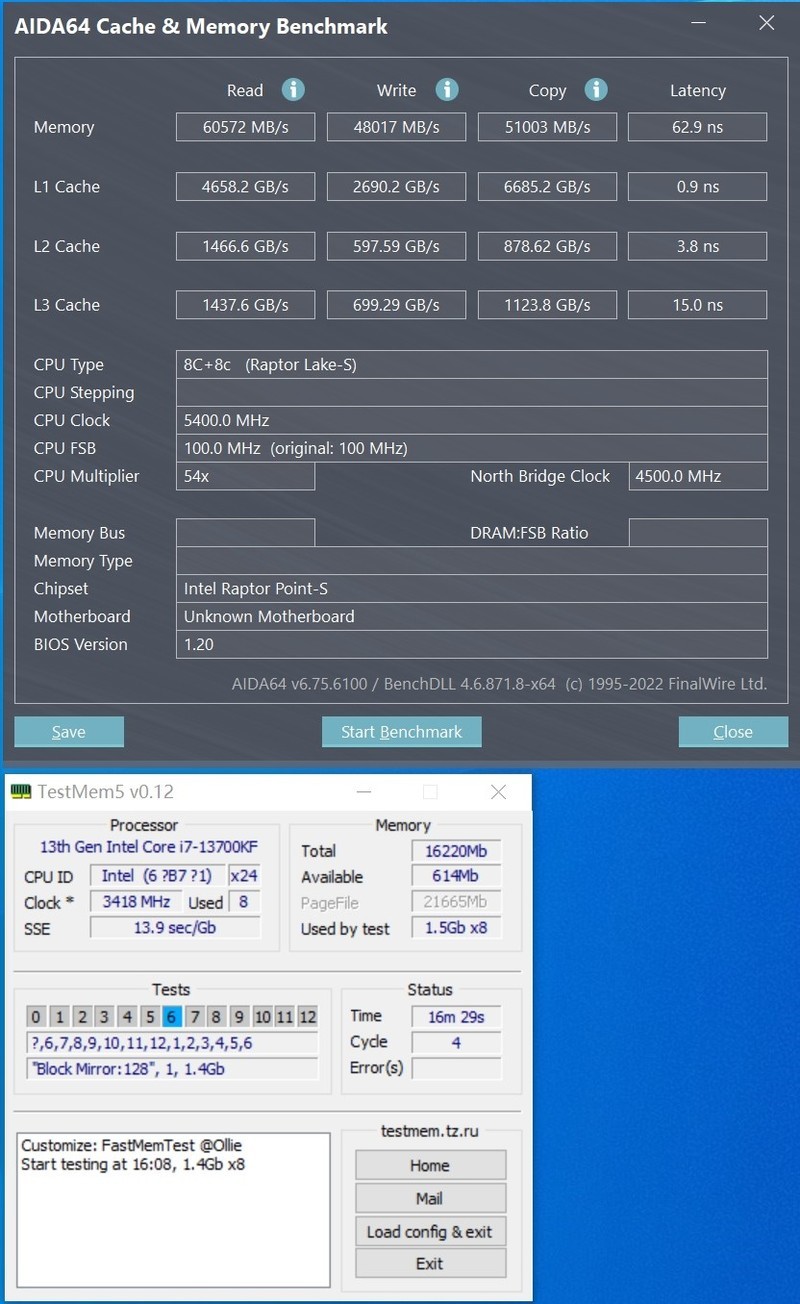The image size is (800, 1304).
Task: Click the Save button in AIDA64
Action: tap(68, 731)
